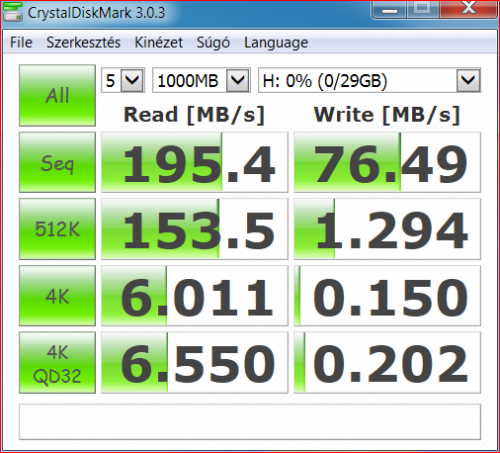Screen dimensions: 500x453
Task: Start the 4K benchmark test
Action: pos(57,296)
